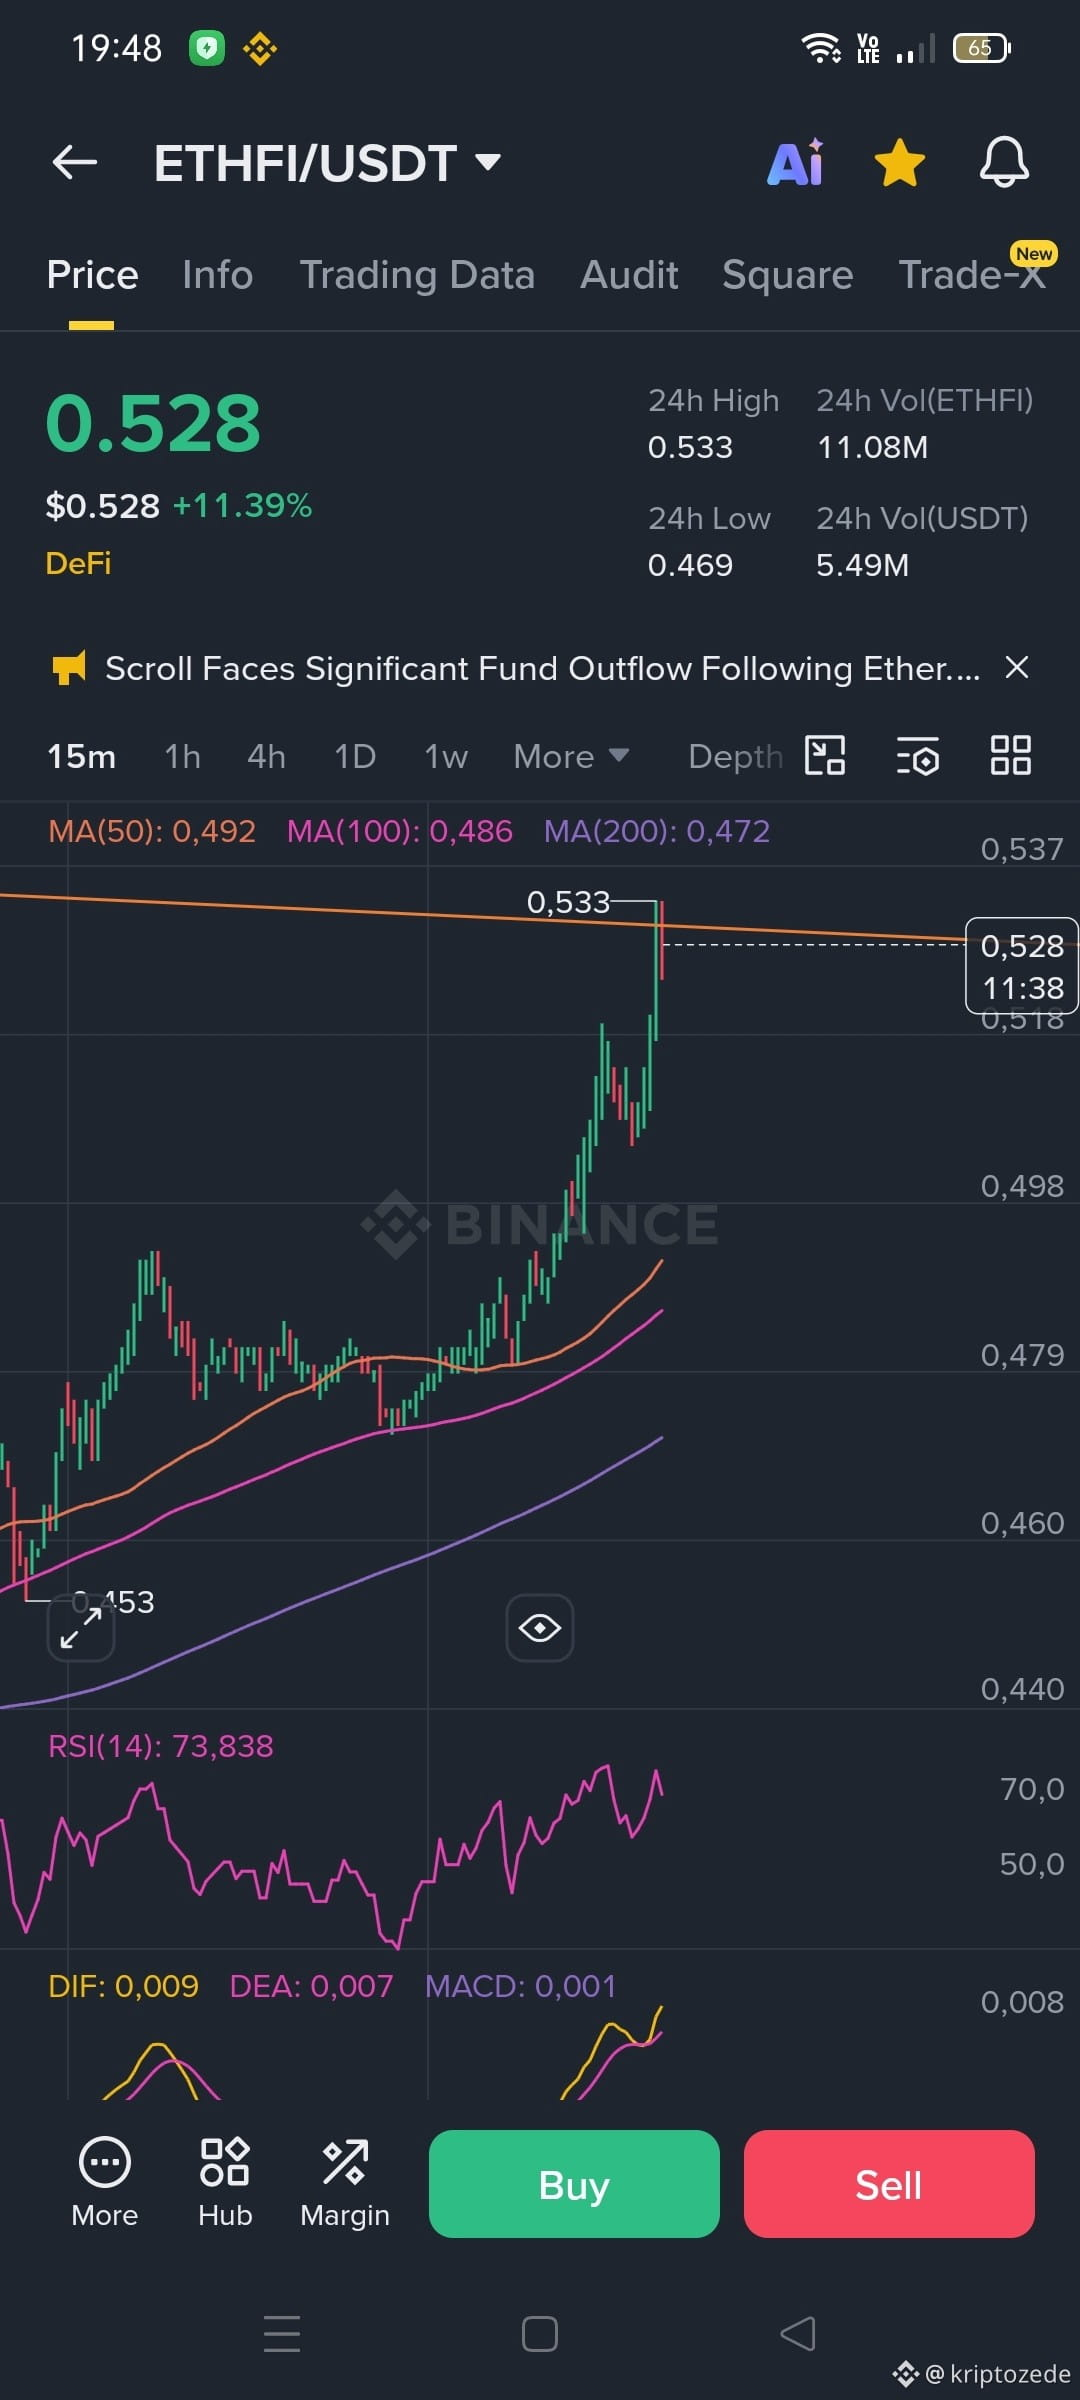Image resolution: width=1080 pixels, height=2400 pixels.
Task: Tap the MACD value label
Action: pyautogui.click(x=521, y=1986)
